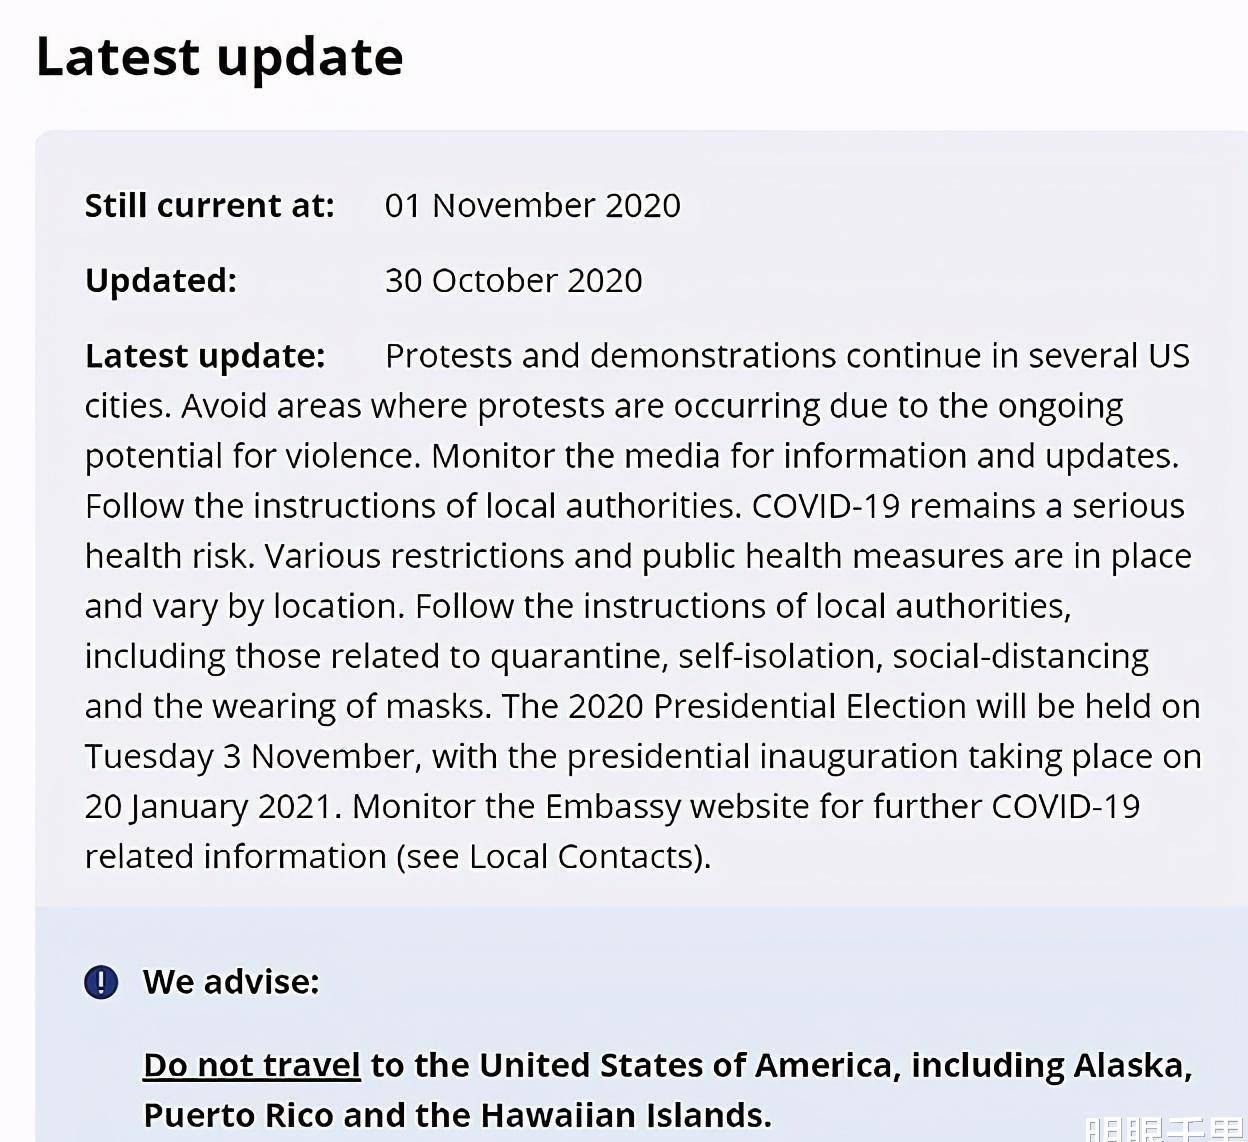The image size is (1248, 1142).
Task: Select the 'Still current at:' label
Action: [x=210, y=205]
